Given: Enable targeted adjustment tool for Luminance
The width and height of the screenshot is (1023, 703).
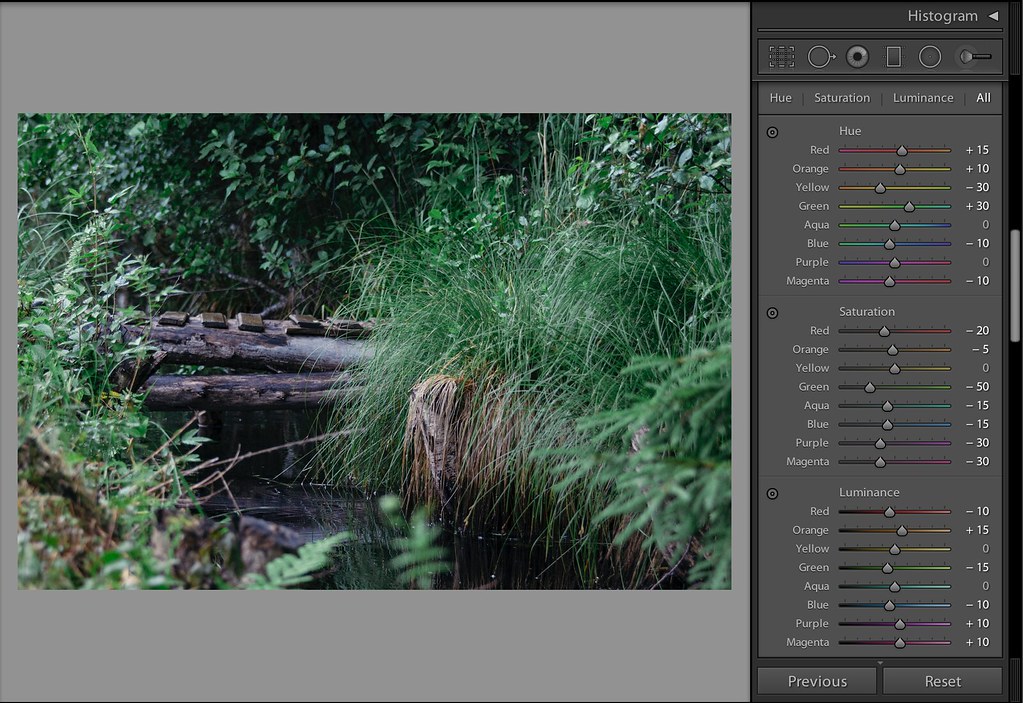Looking at the screenshot, I should pyautogui.click(x=772, y=493).
